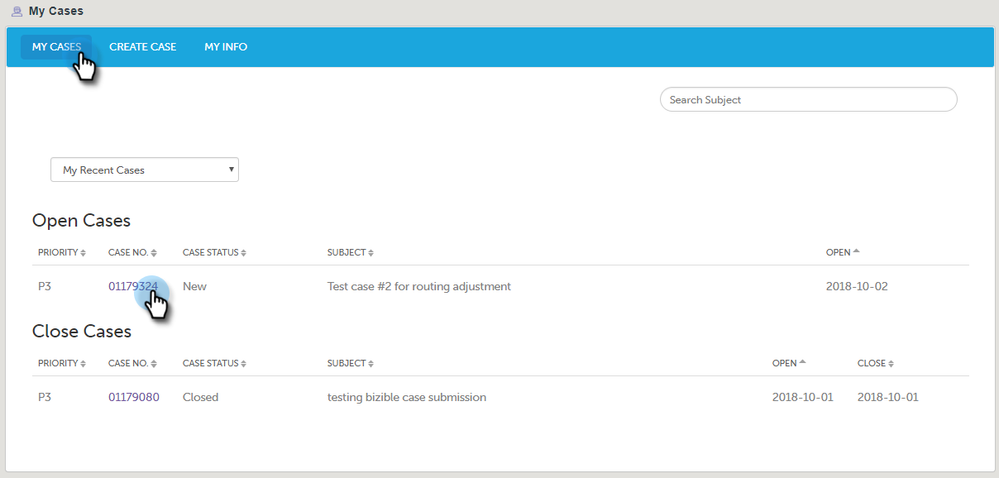Open the MY INFO tab
Image resolution: width=999 pixels, height=478 pixels.
coord(226,47)
